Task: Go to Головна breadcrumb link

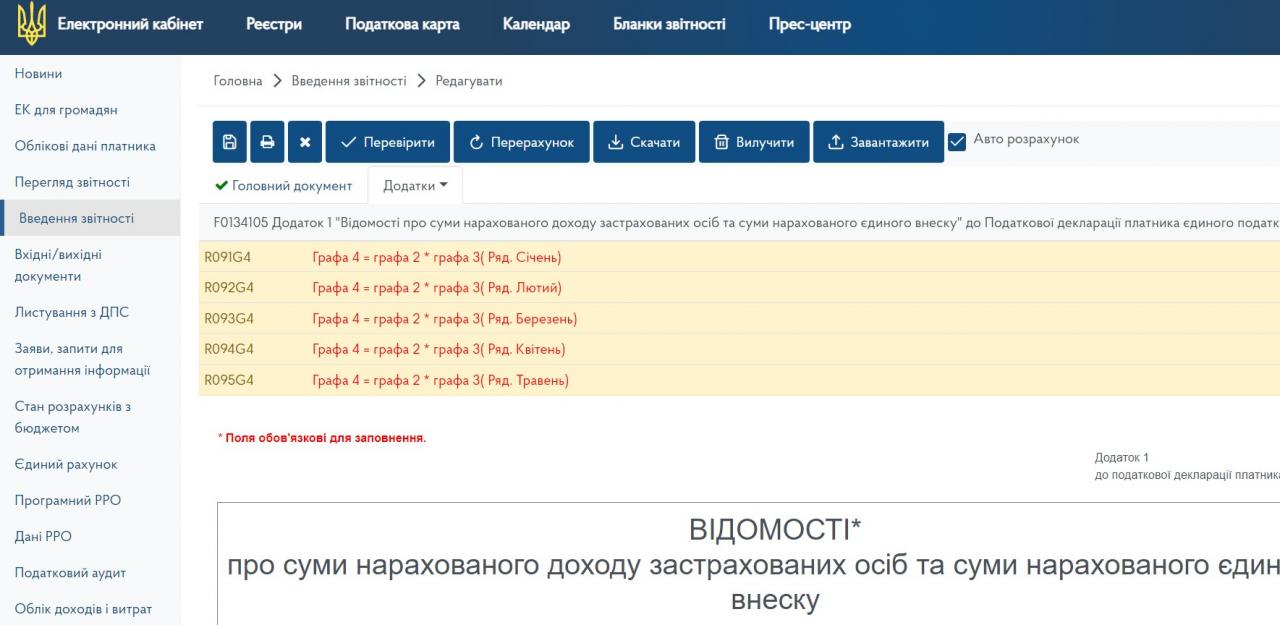Action: [238, 81]
